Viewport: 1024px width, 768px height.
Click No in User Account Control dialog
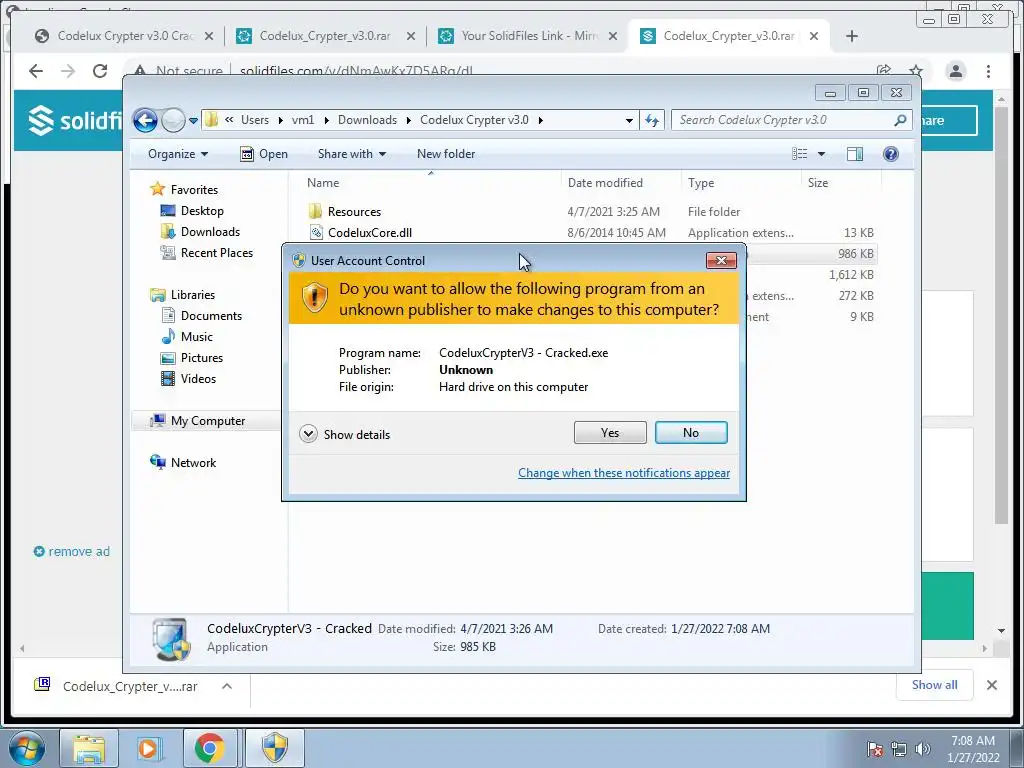(691, 432)
